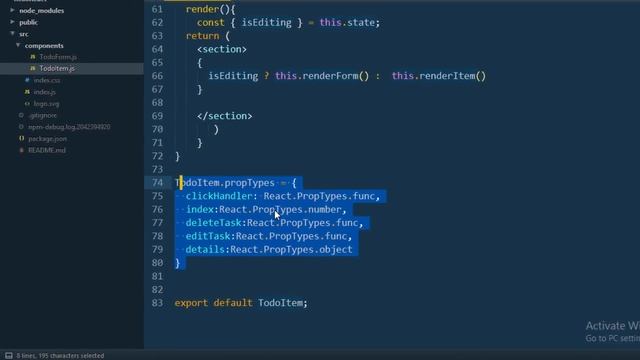This screenshot has width=640, height=360.
Task: Click the index.js file icon
Action: click(x=27, y=92)
